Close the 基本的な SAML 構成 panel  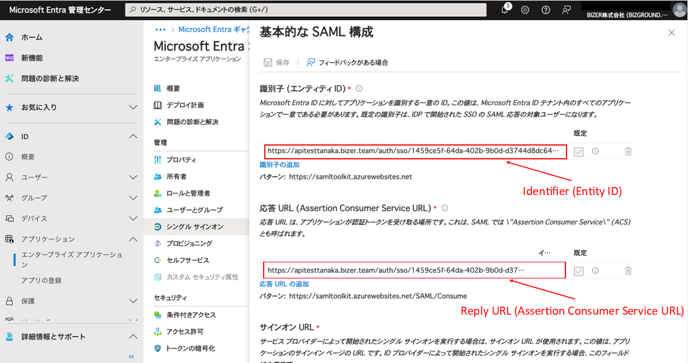pyautogui.click(x=671, y=32)
